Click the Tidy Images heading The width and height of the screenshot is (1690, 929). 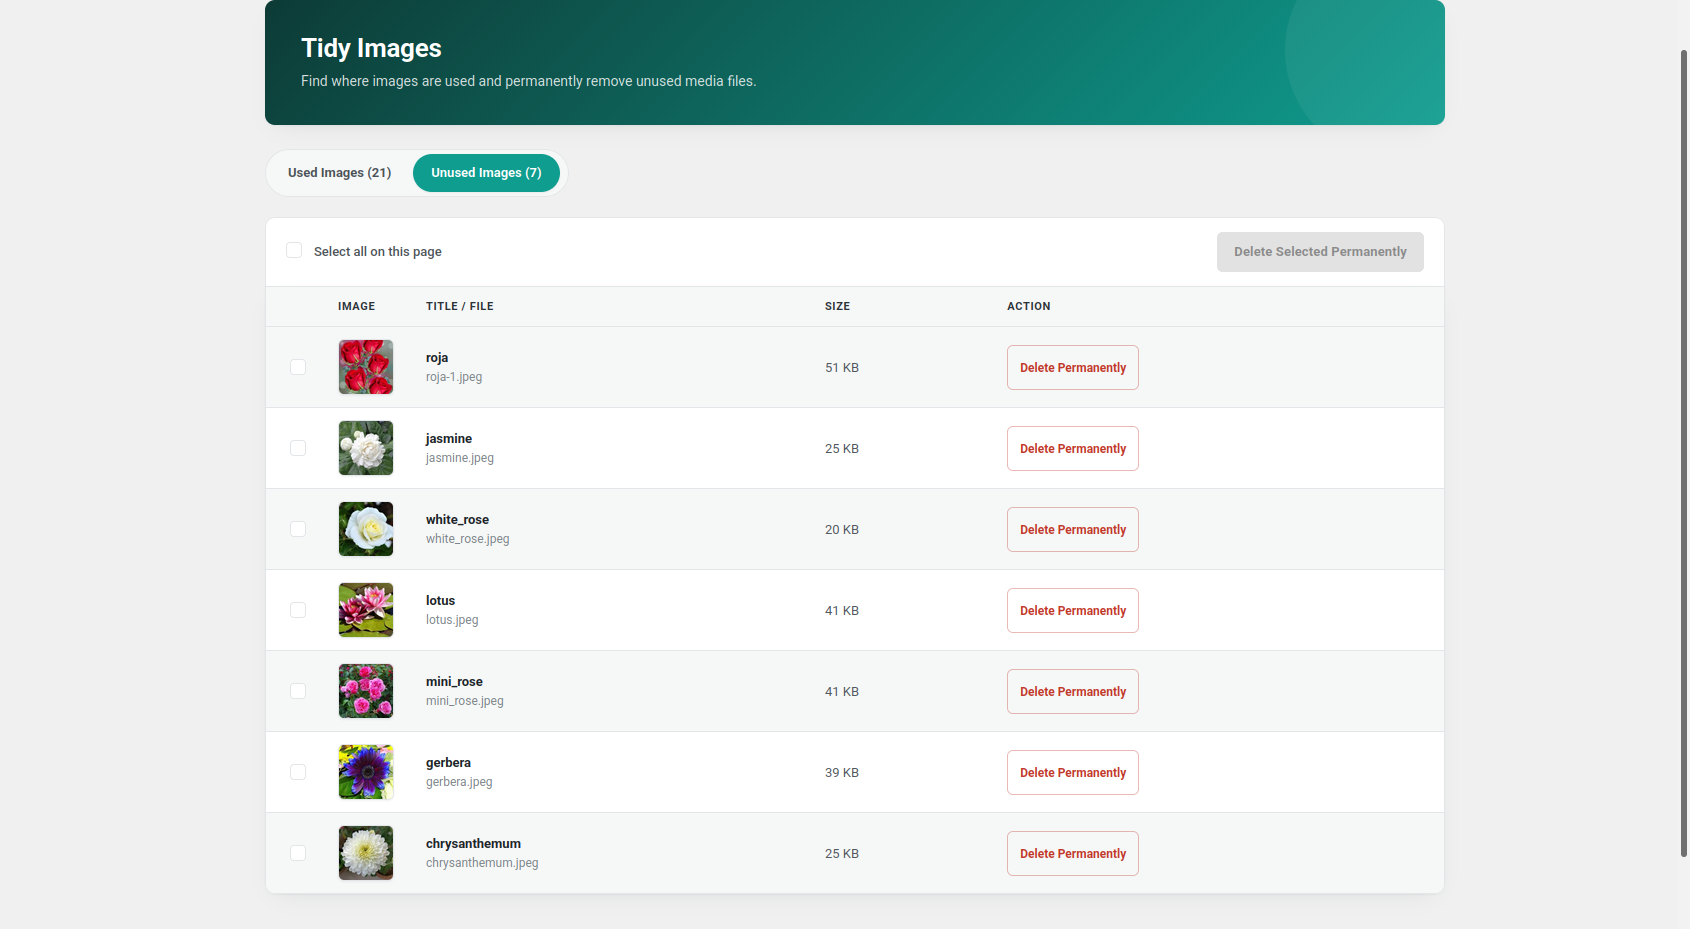[x=371, y=48]
